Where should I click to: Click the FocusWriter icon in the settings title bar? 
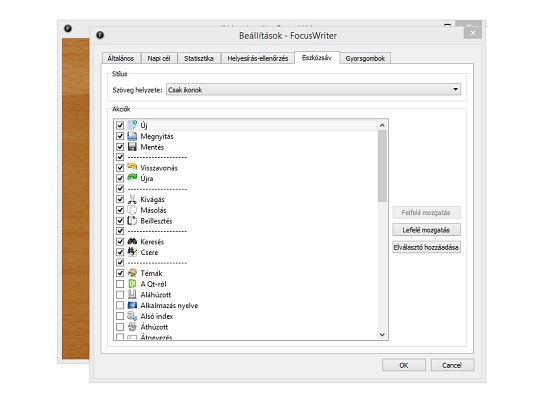[x=100, y=35]
